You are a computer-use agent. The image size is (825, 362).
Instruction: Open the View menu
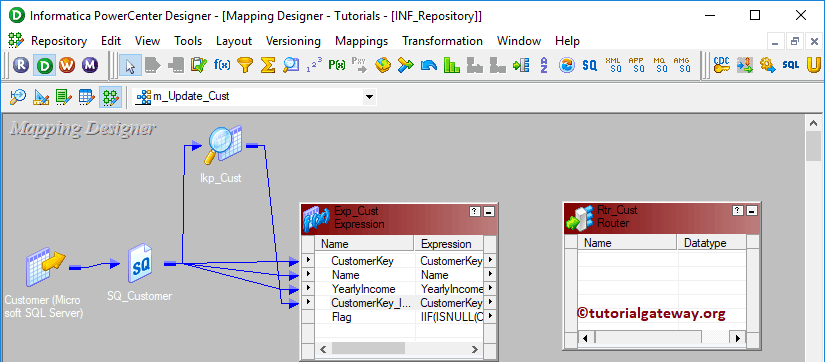point(147,41)
